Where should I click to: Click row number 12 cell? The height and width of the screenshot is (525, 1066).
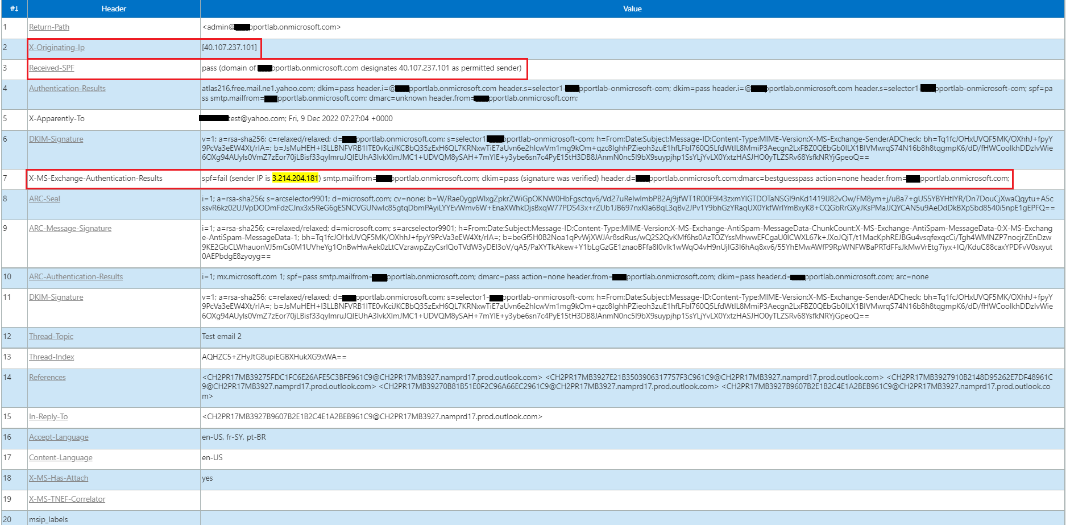coord(12,336)
